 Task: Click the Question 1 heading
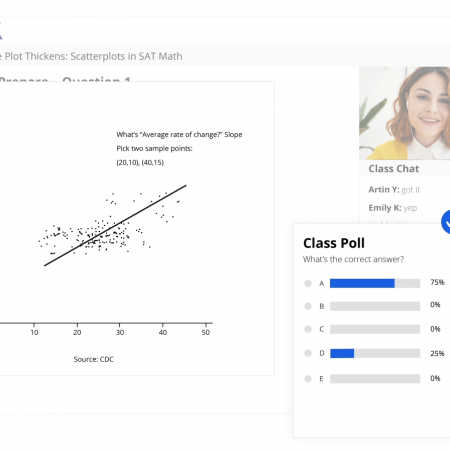tap(96, 79)
